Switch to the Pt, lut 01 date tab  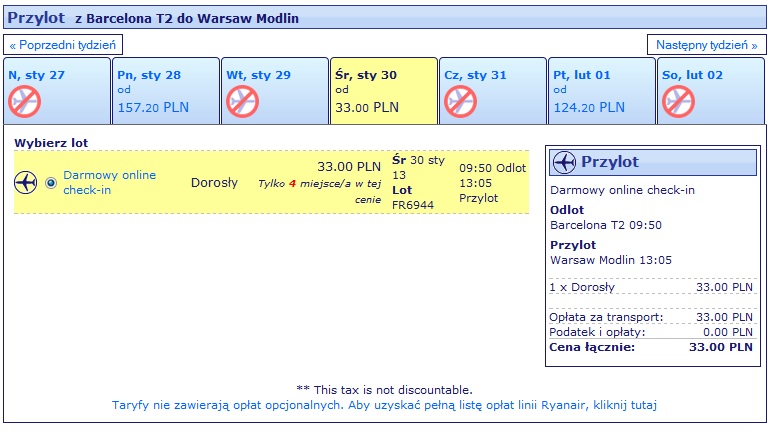coord(601,91)
